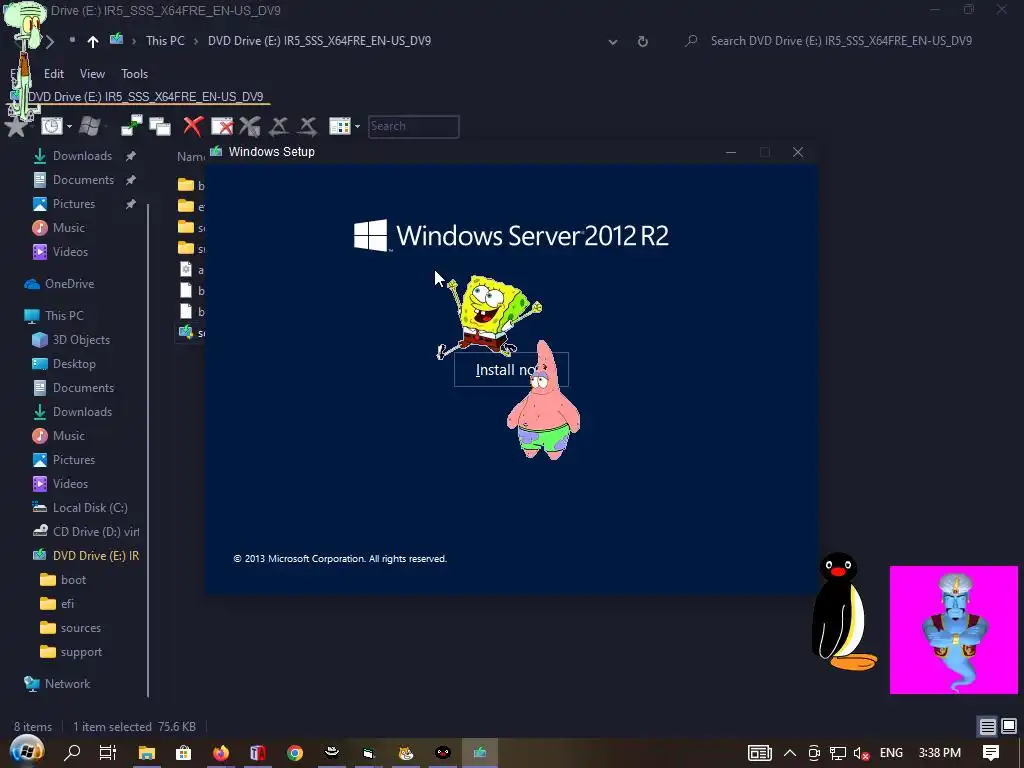Click the favorites star toolbar icon
The image size is (1024, 768).
(16, 126)
